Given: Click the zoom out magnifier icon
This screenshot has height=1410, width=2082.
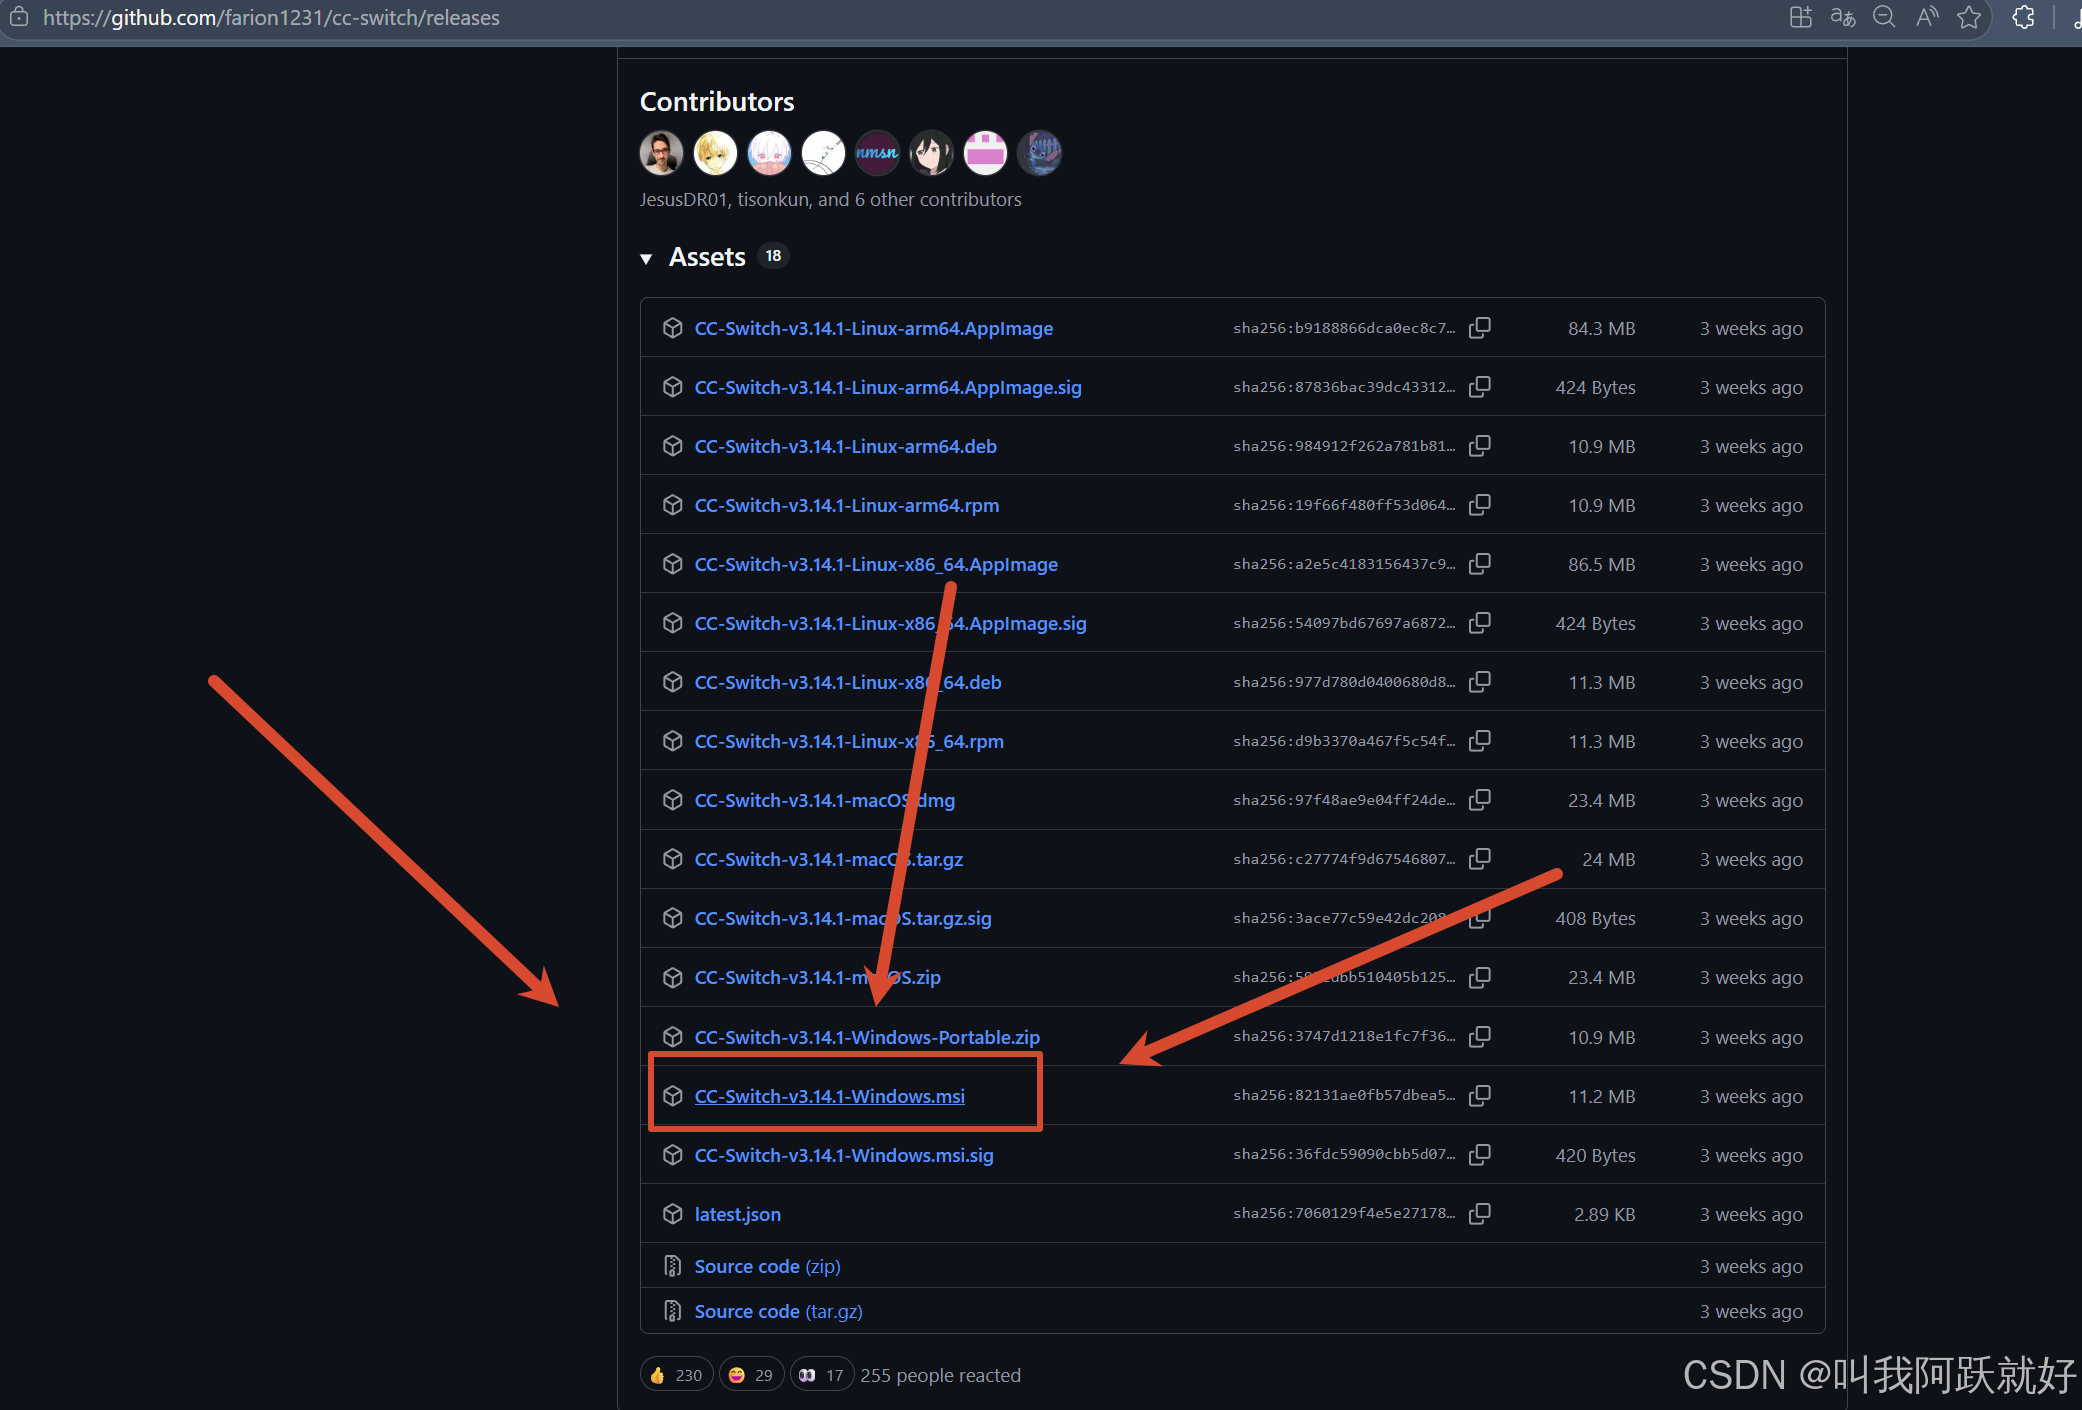Looking at the screenshot, I should (1884, 17).
